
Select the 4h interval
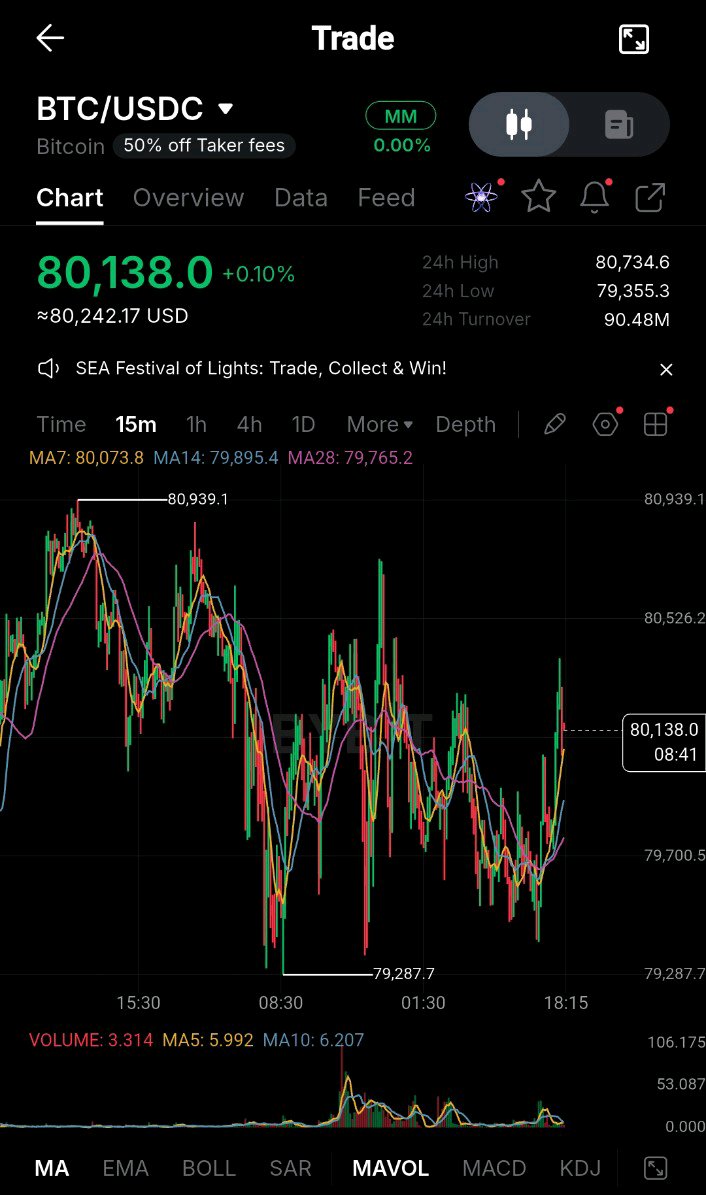click(x=249, y=424)
